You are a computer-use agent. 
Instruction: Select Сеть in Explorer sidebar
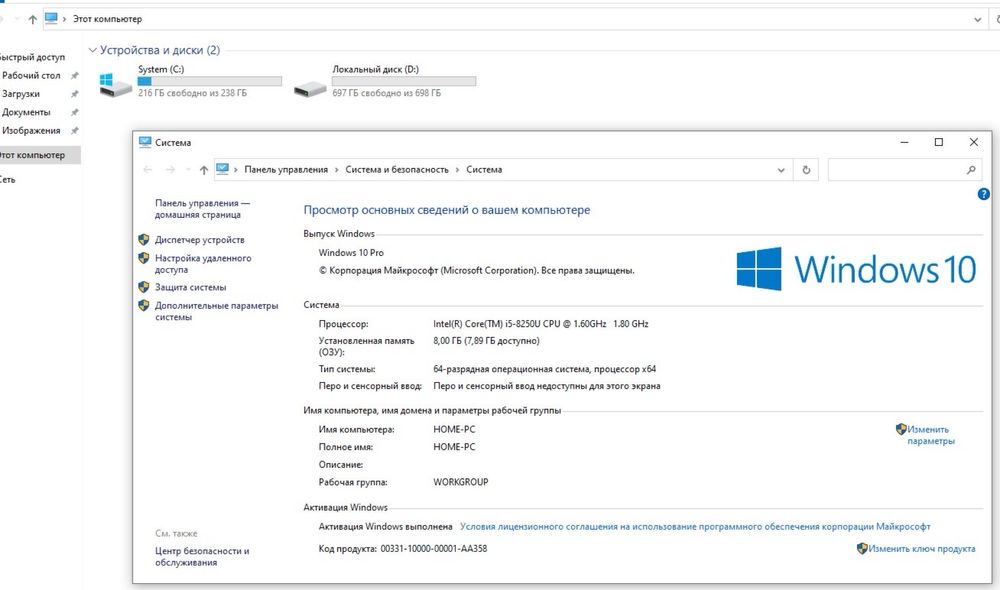point(7,180)
